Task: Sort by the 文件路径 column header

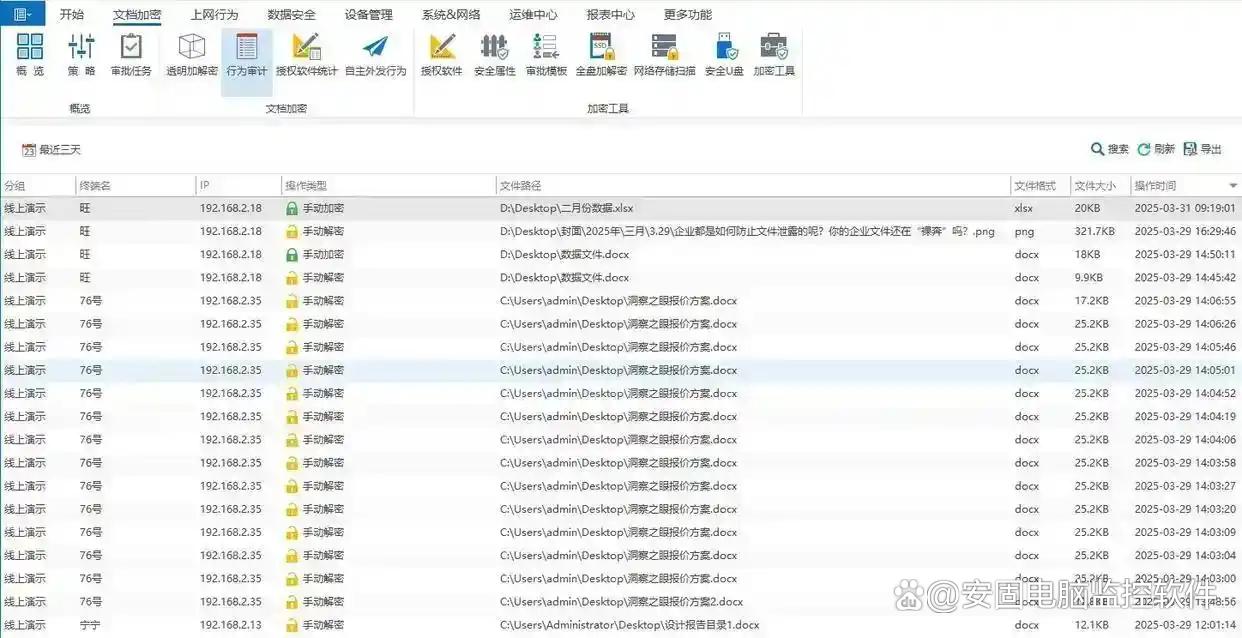Action: click(x=753, y=186)
